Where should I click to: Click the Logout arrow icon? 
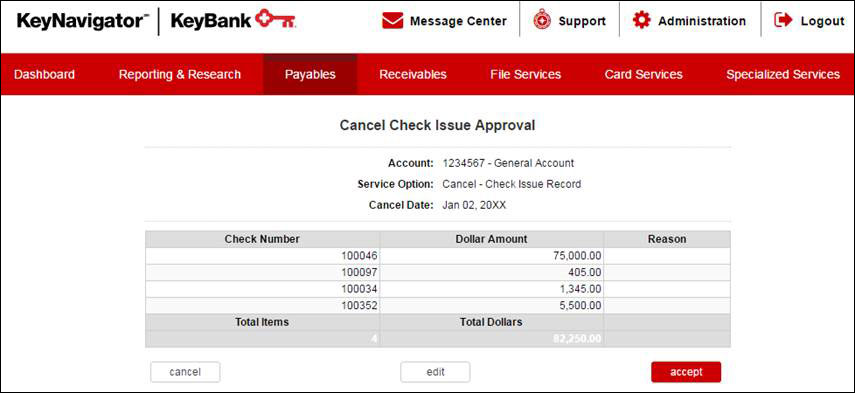pyautogui.click(x=783, y=21)
